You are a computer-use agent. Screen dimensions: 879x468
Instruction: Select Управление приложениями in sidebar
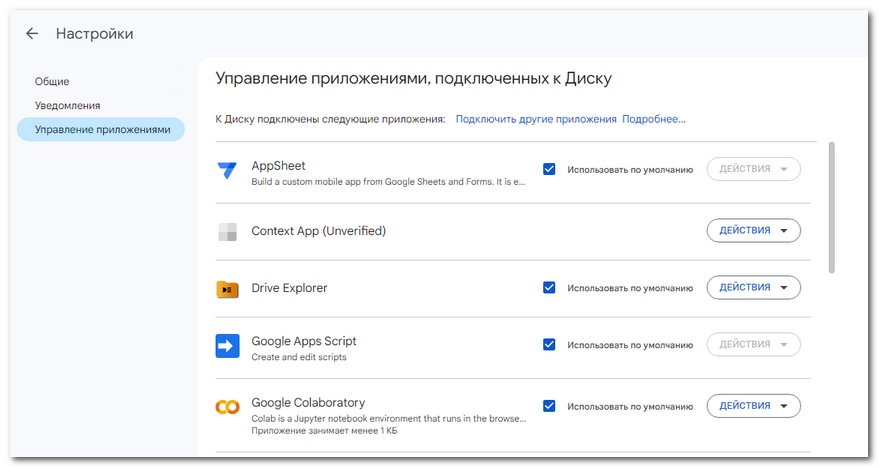[x=101, y=129]
